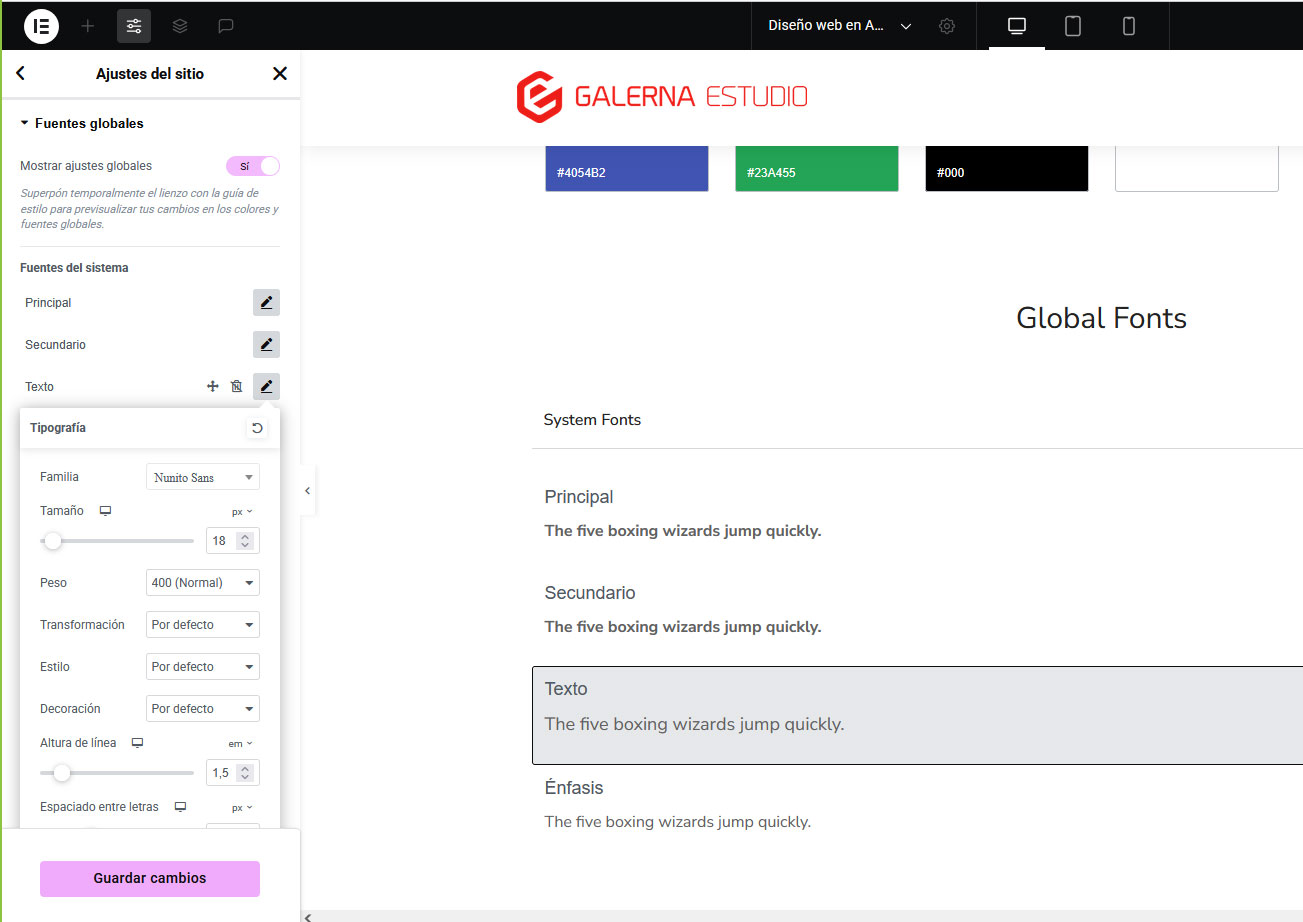Image resolution: width=1303 pixels, height=922 pixels.
Task: Open the Transformación dropdown
Action: click(202, 625)
